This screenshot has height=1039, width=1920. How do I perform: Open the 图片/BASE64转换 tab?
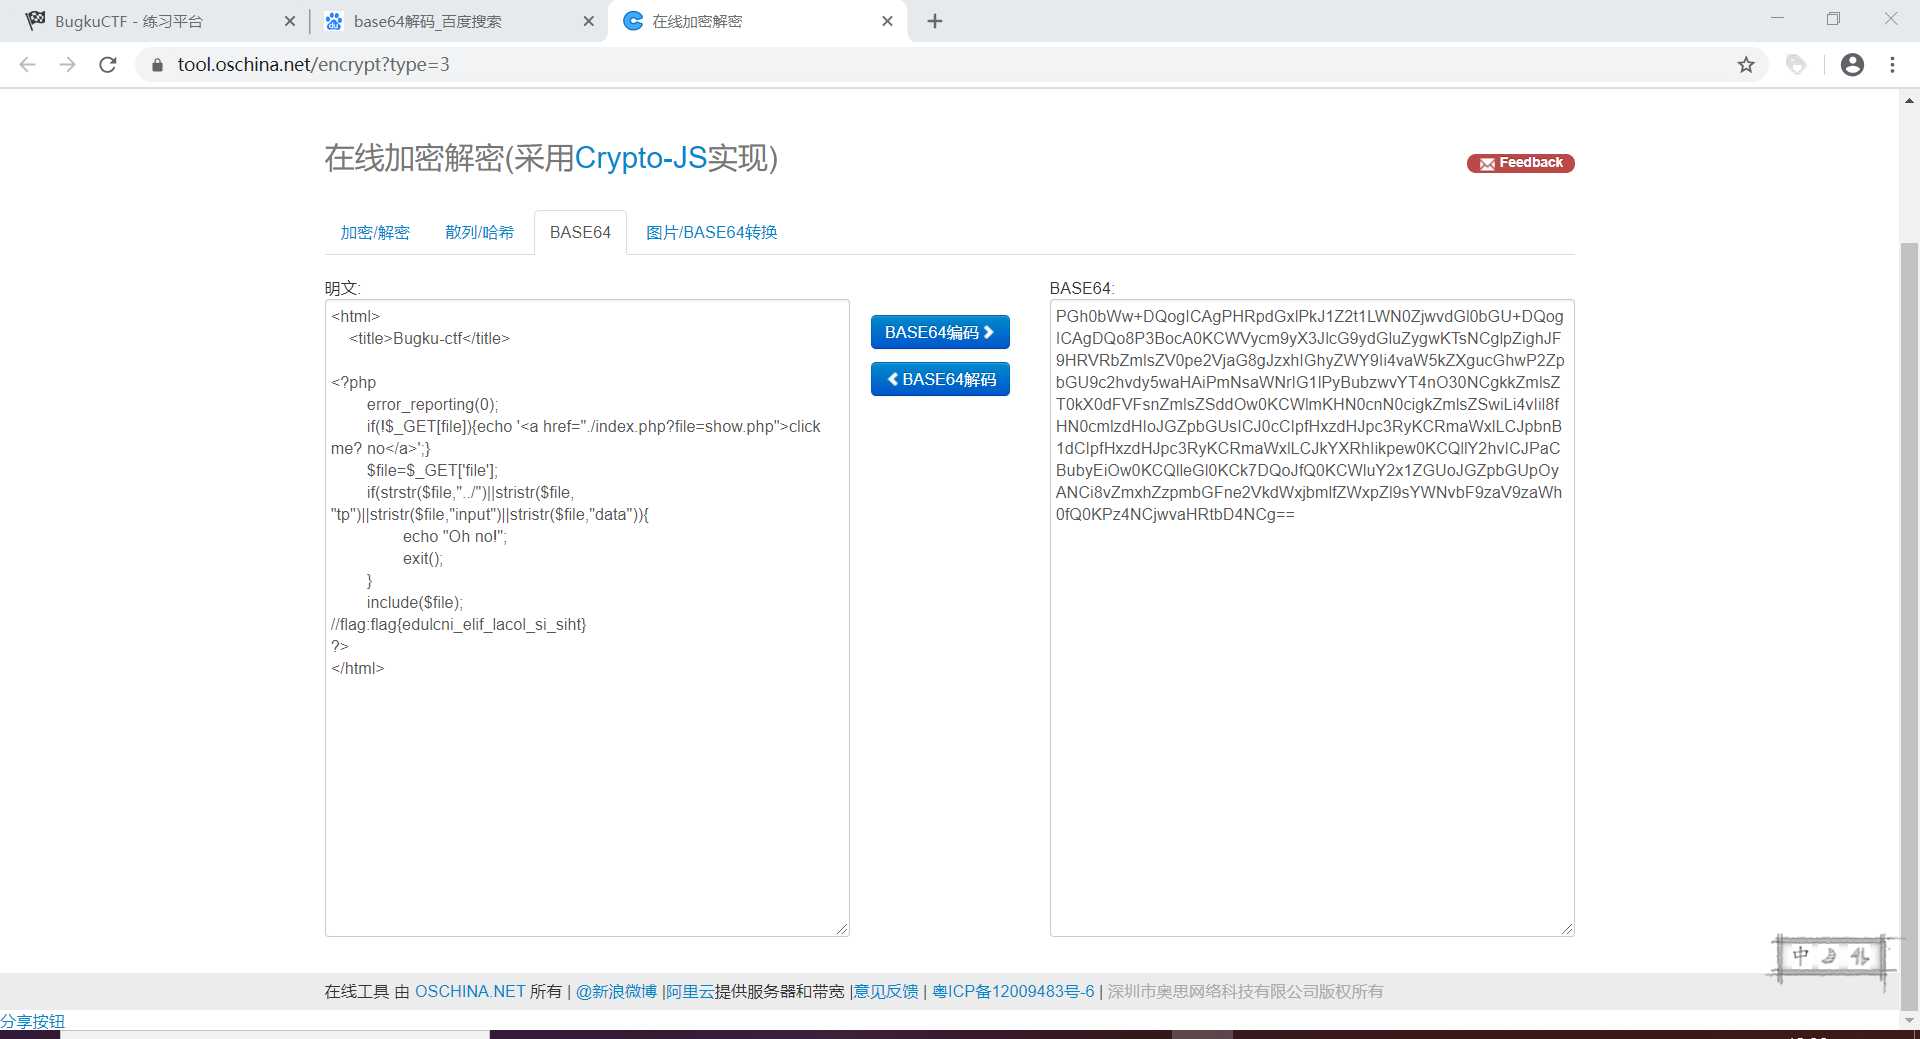pos(711,232)
